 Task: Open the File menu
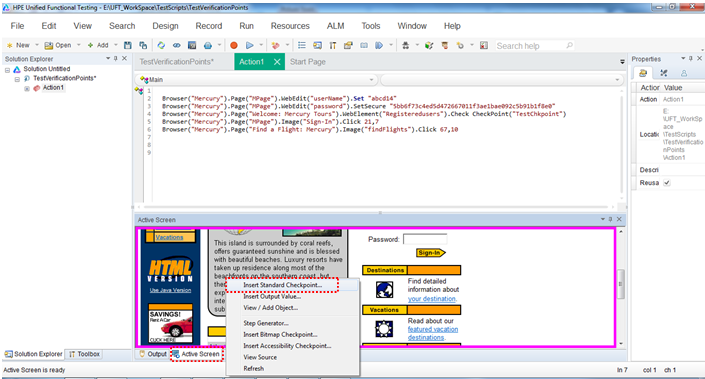[x=17, y=26]
